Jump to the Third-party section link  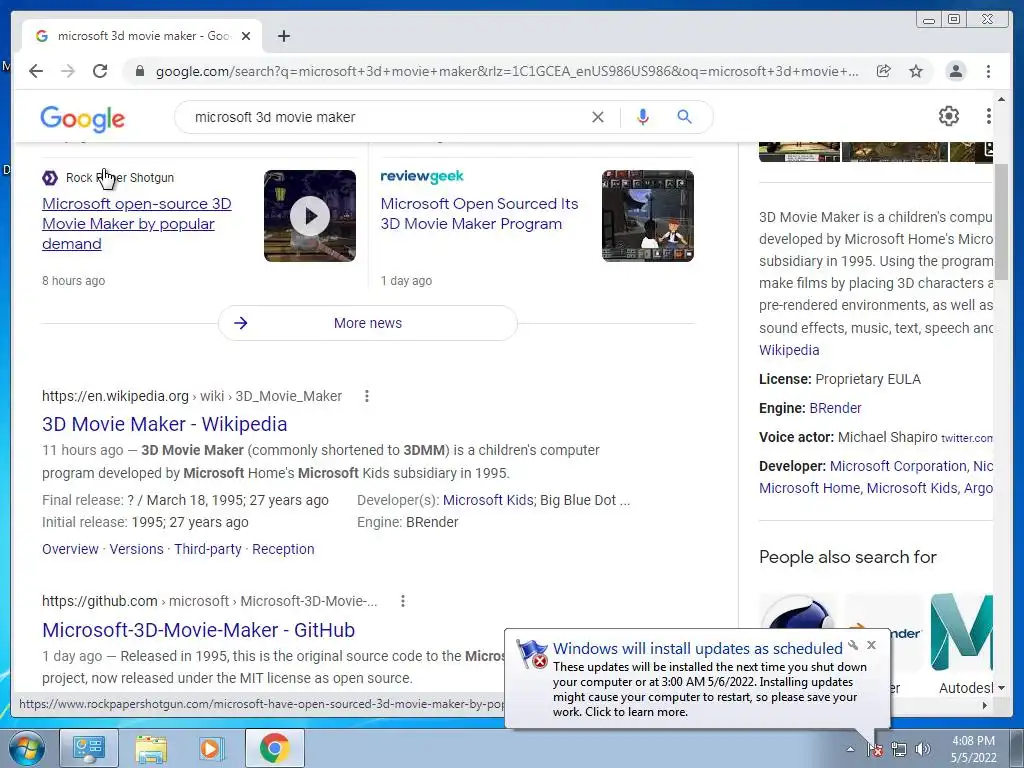click(208, 549)
